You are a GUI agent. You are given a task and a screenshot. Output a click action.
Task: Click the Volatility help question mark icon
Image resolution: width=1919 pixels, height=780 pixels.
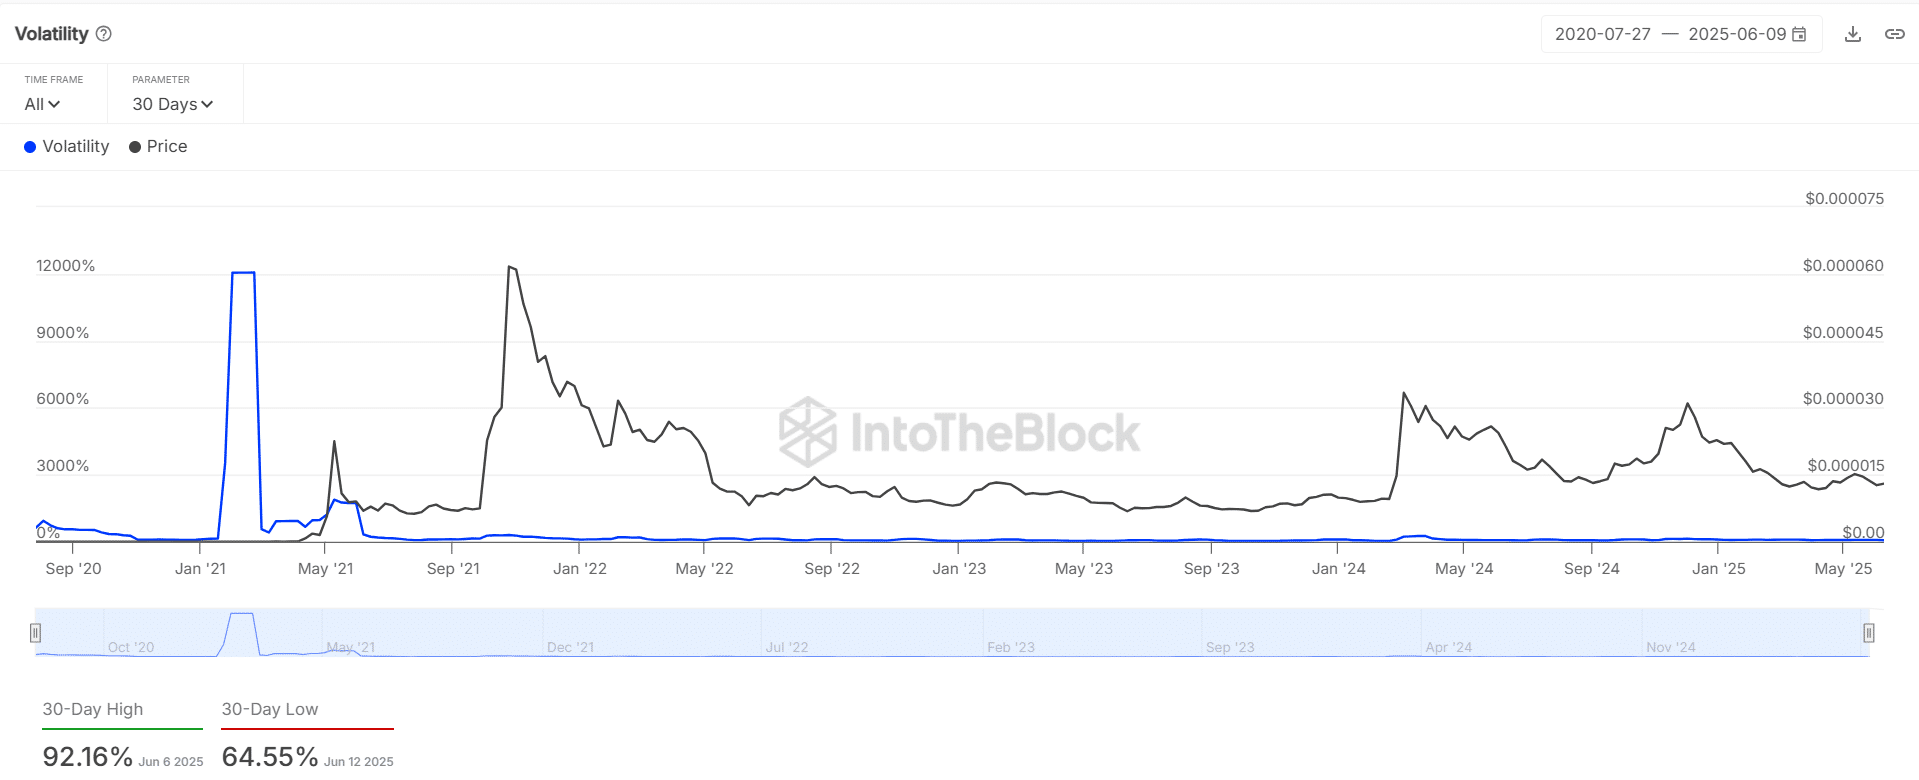click(104, 34)
